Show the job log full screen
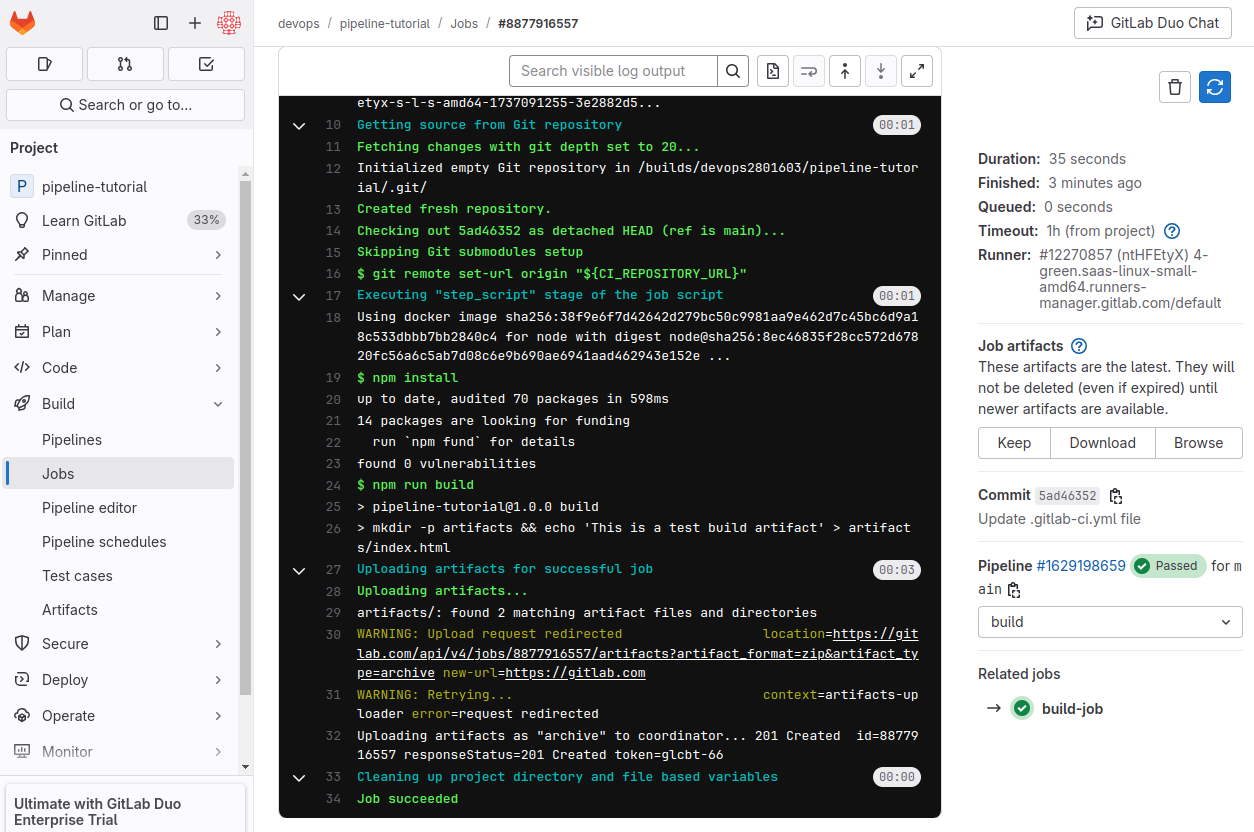This screenshot has width=1254, height=832. 917,71
